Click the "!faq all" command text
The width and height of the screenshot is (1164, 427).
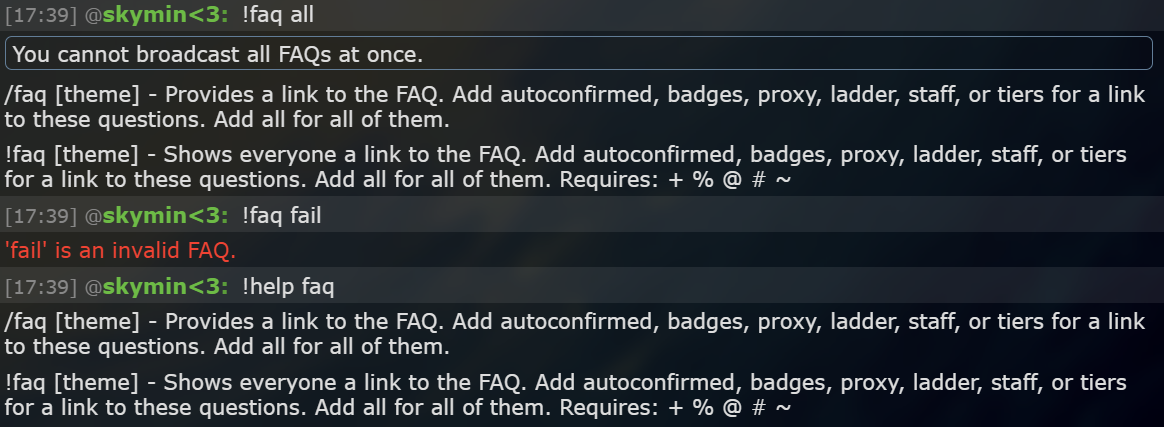[x=278, y=15]
